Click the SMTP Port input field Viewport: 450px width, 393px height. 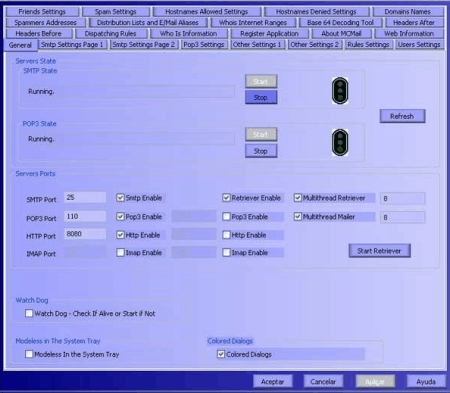pyautogui.click(x=85, y=197)
